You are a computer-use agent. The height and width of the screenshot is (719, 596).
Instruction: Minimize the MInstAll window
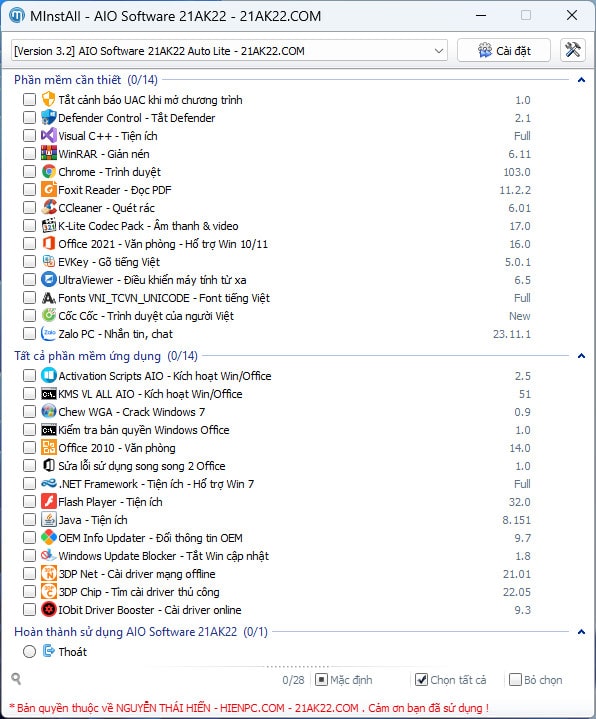point(481,15)
